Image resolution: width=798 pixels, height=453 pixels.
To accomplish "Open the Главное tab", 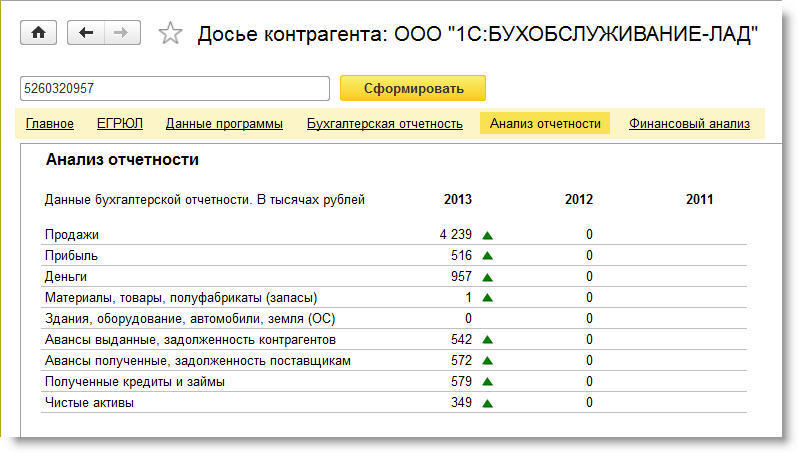I will pos(50,124).
